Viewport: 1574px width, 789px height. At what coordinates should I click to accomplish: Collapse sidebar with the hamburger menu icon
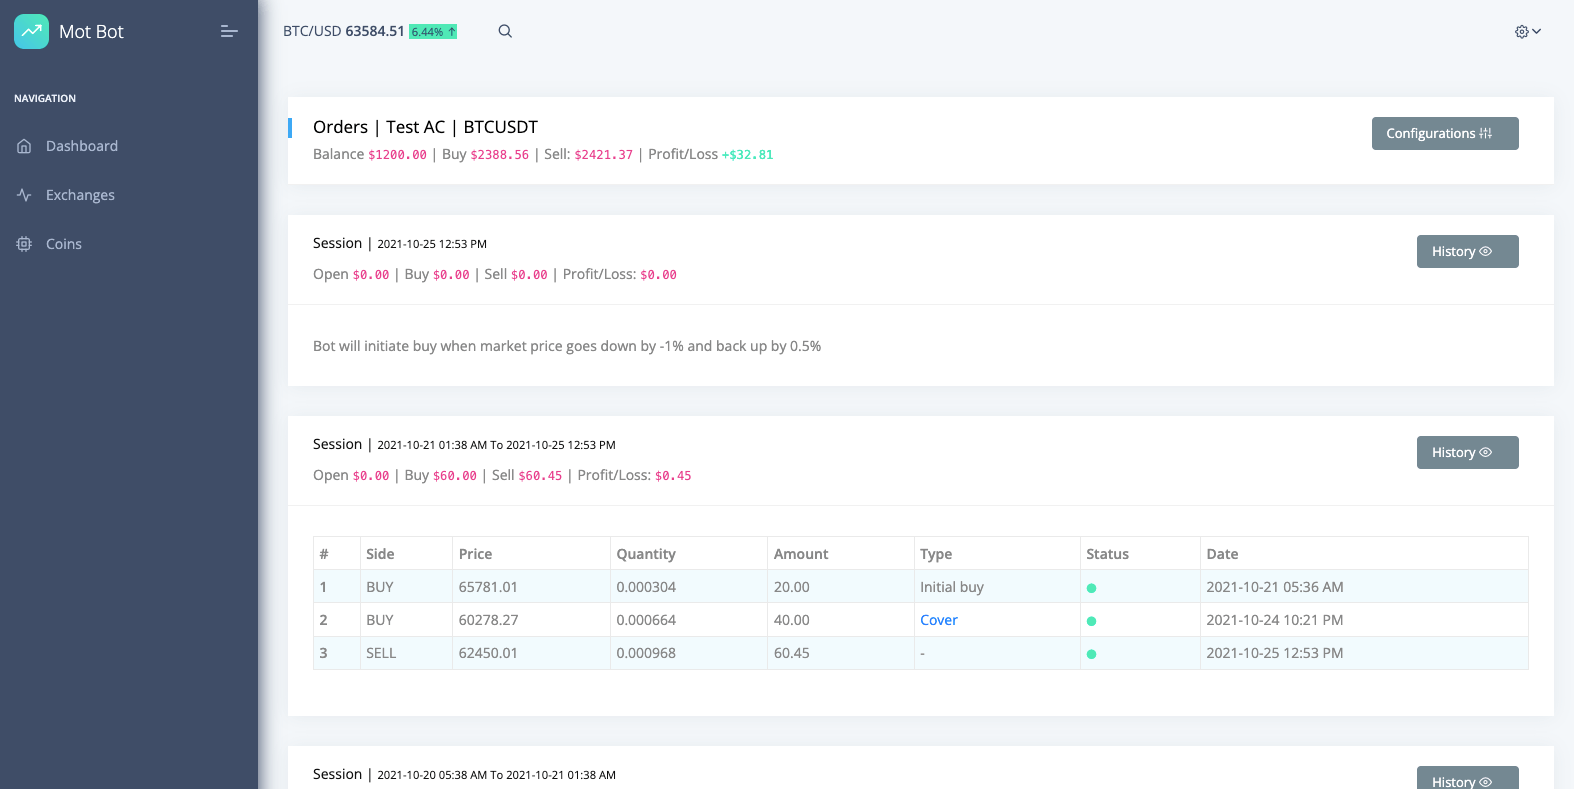point(229,31)
